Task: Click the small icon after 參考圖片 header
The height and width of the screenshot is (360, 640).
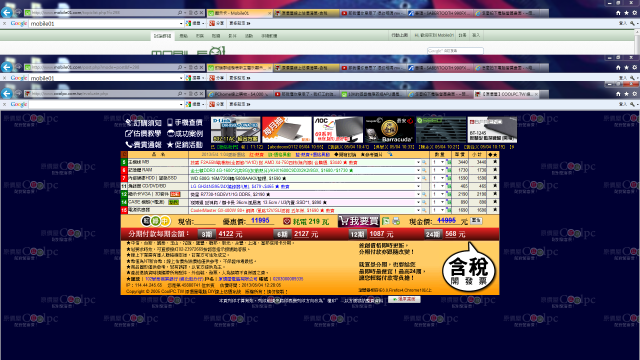Action: point(390,154)
